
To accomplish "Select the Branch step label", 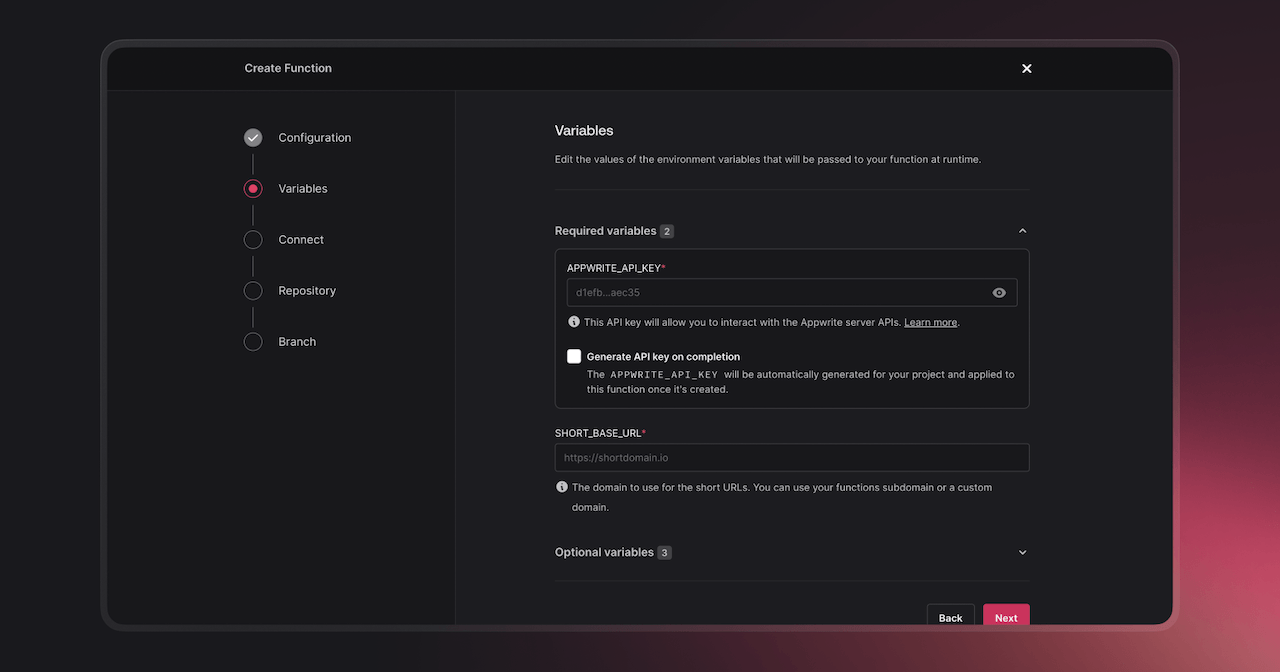I will (297, 342).
